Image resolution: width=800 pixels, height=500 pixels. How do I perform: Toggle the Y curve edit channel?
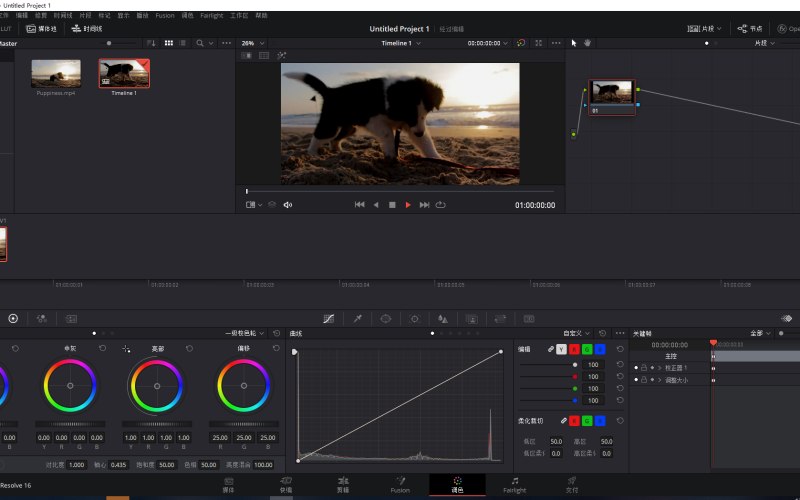(561, 349)
